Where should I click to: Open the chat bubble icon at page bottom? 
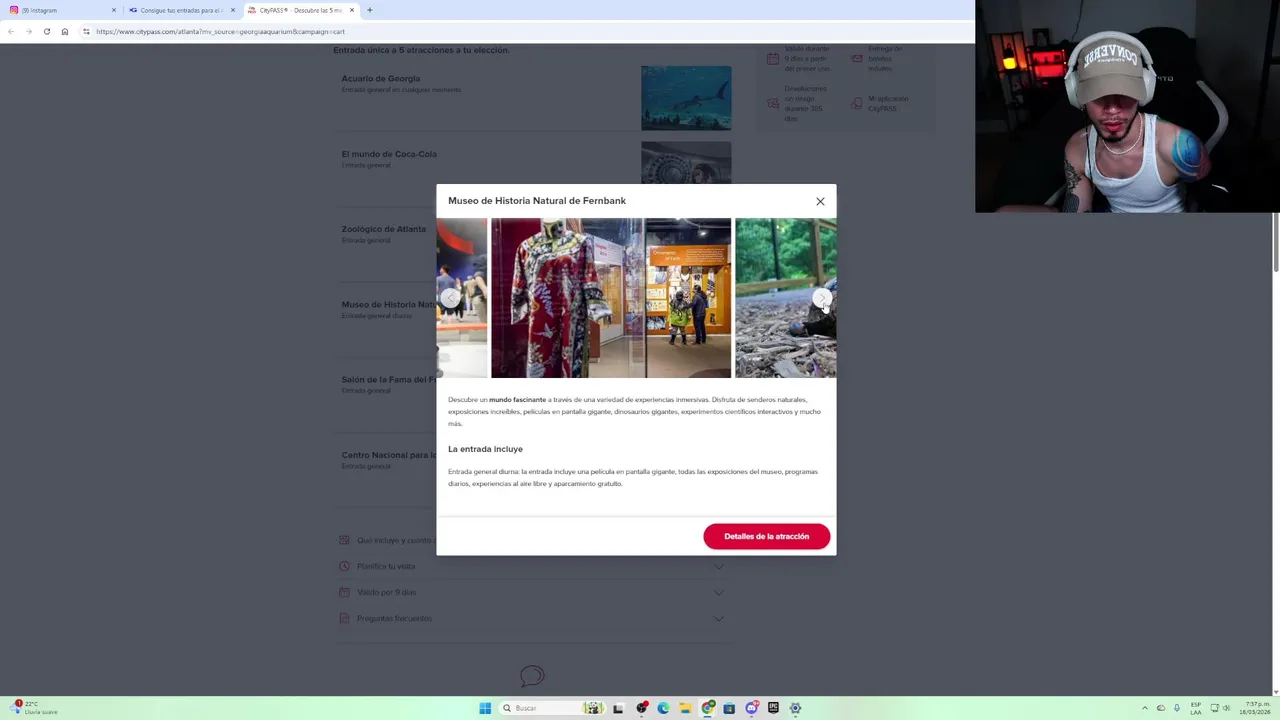532,677
